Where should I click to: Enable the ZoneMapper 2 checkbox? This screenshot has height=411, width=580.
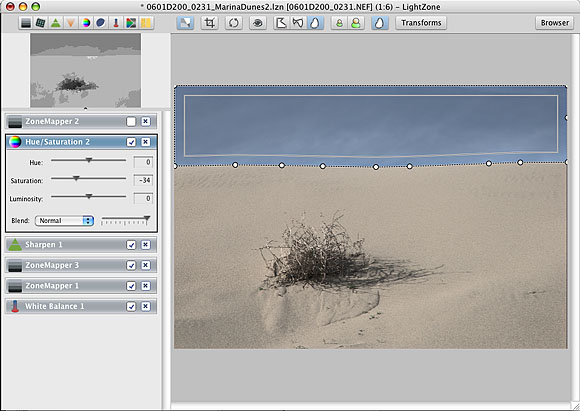click(131, 121)
